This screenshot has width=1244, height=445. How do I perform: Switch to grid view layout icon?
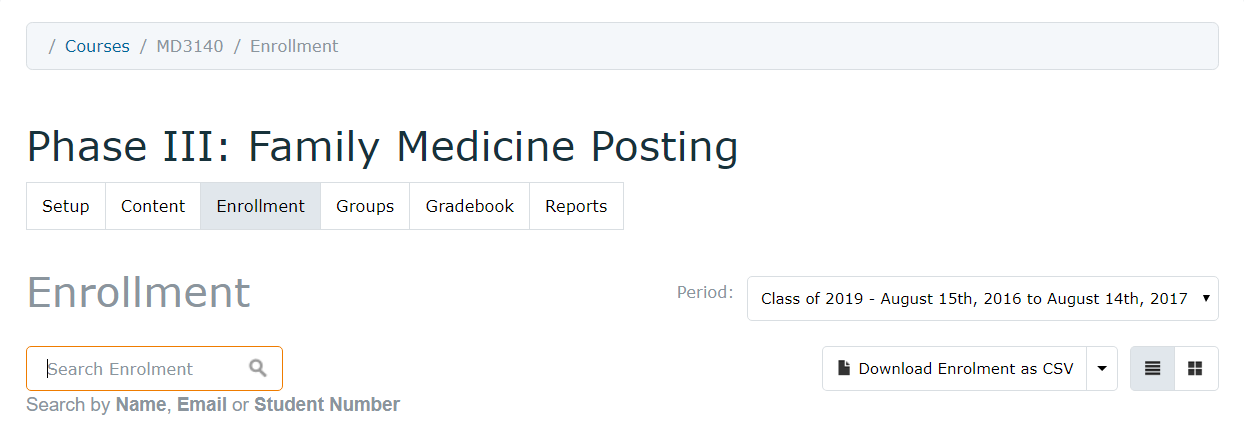tap(1196, 368)
